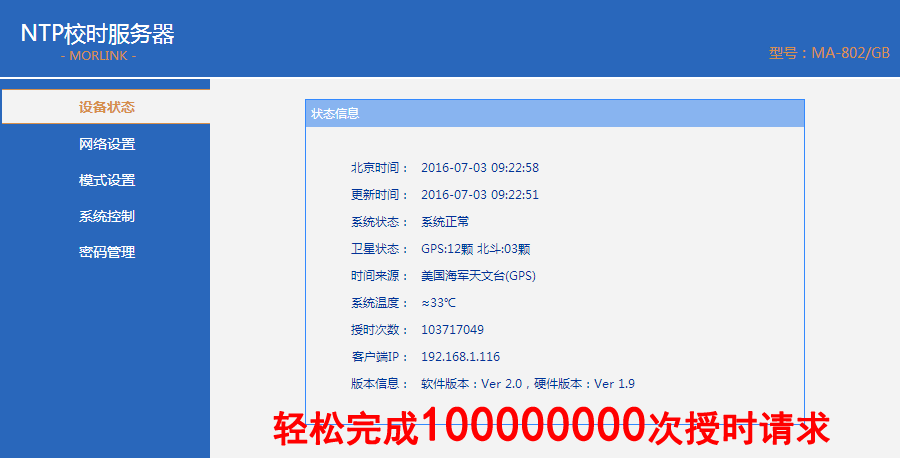Click timing count value 103717049
Screen dimensions: 902x458
452,330
